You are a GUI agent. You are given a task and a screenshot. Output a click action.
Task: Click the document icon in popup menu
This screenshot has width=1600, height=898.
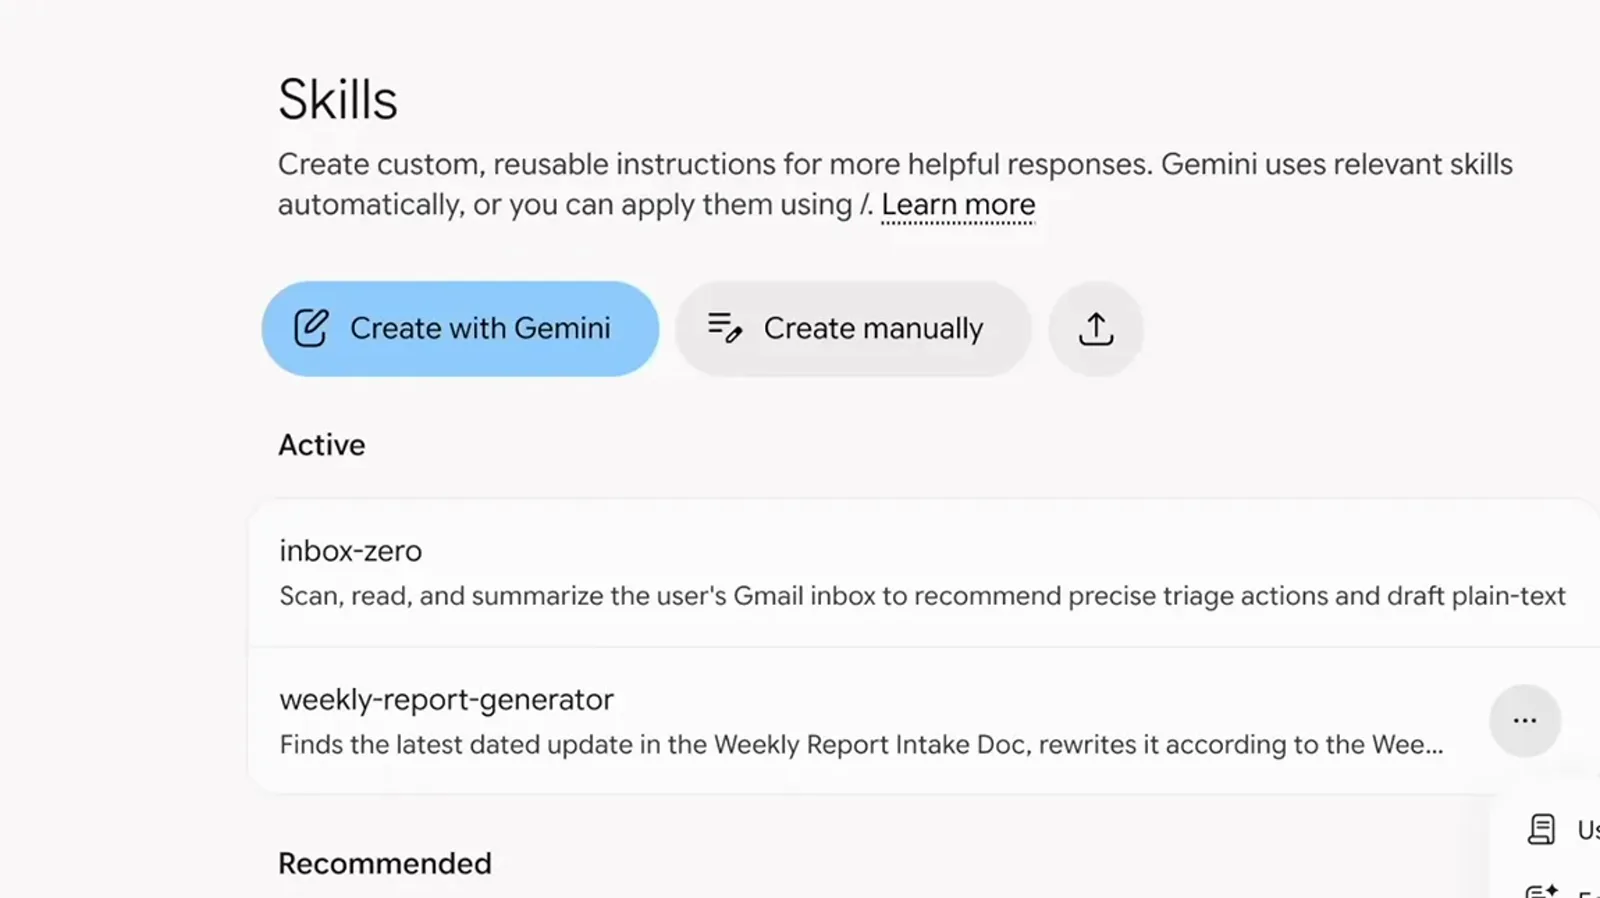[x=1541, y=829]
